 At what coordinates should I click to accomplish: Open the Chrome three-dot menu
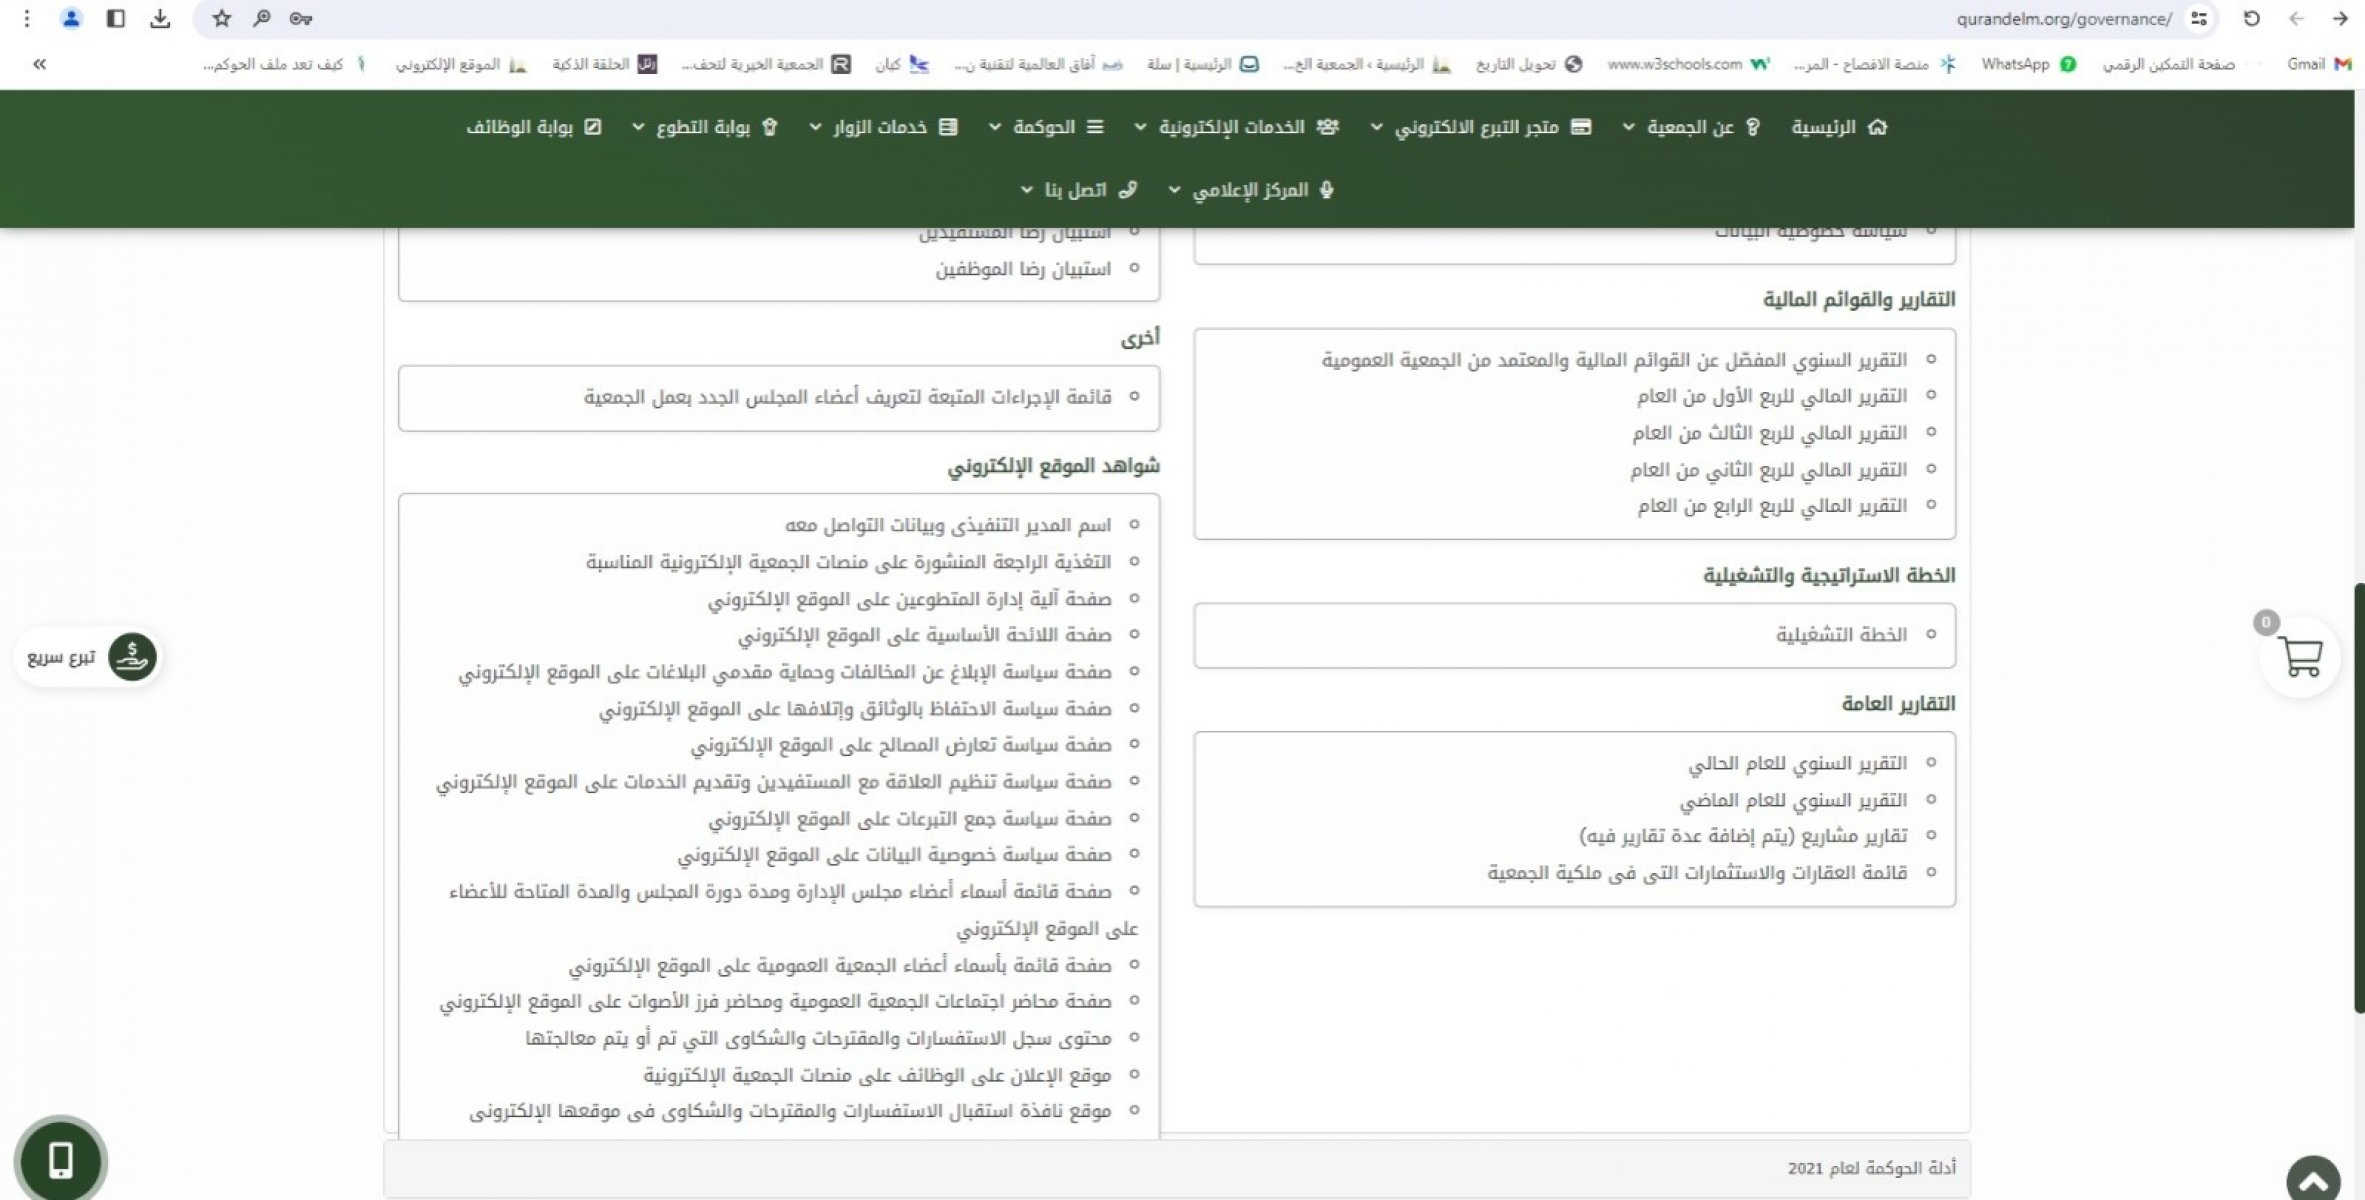[x=27, y=18]
